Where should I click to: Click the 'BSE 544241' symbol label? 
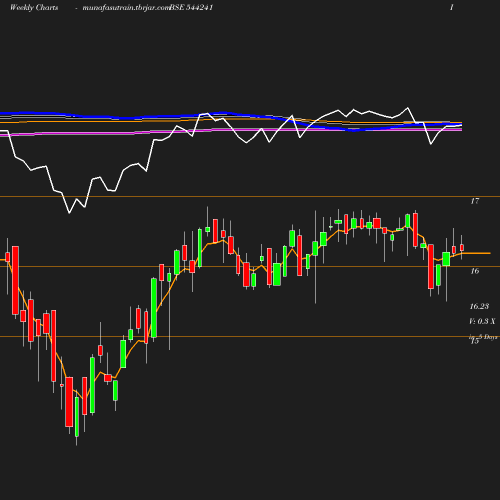[191, 7]
